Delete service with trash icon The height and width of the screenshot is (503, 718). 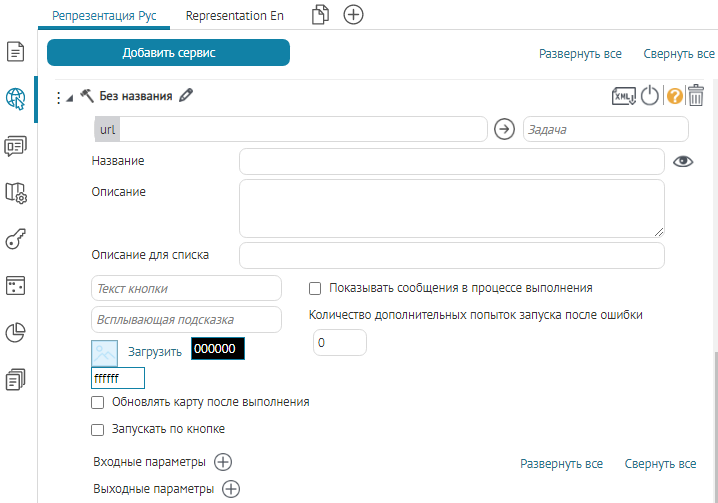pos(696,96)
